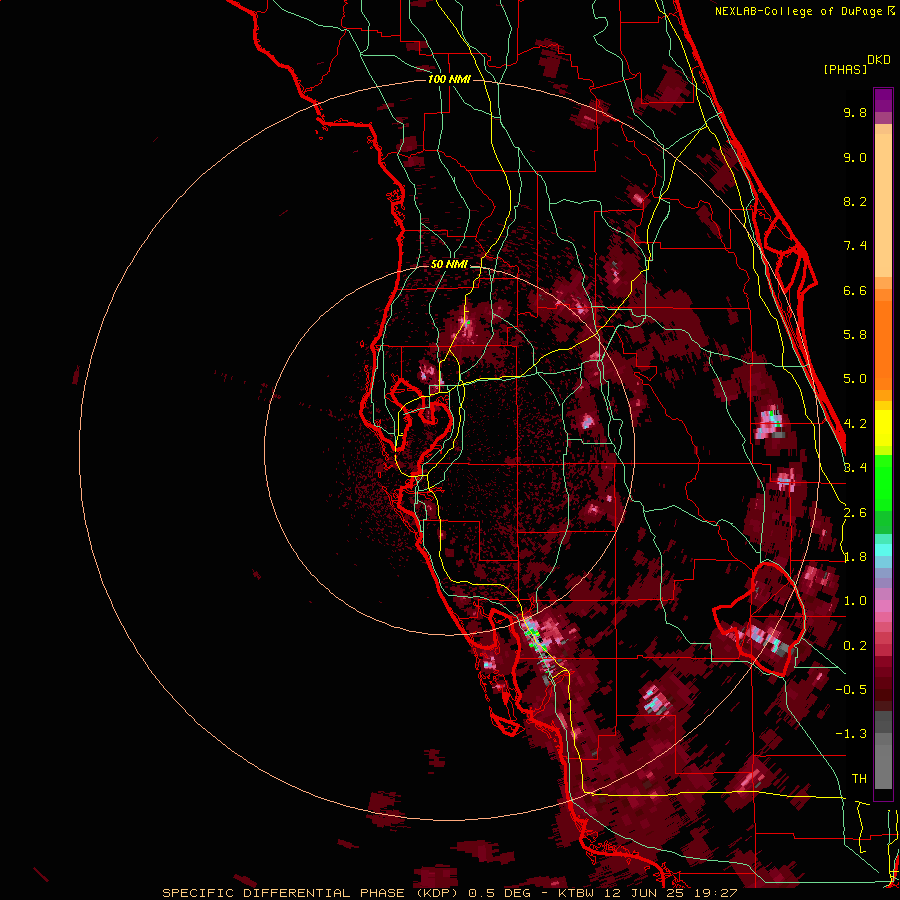Image resolution: width=900 pixels, height=900 pixels.
Task: Select the [PHAS] label above the color scale
Action: (x=845, y=69)
